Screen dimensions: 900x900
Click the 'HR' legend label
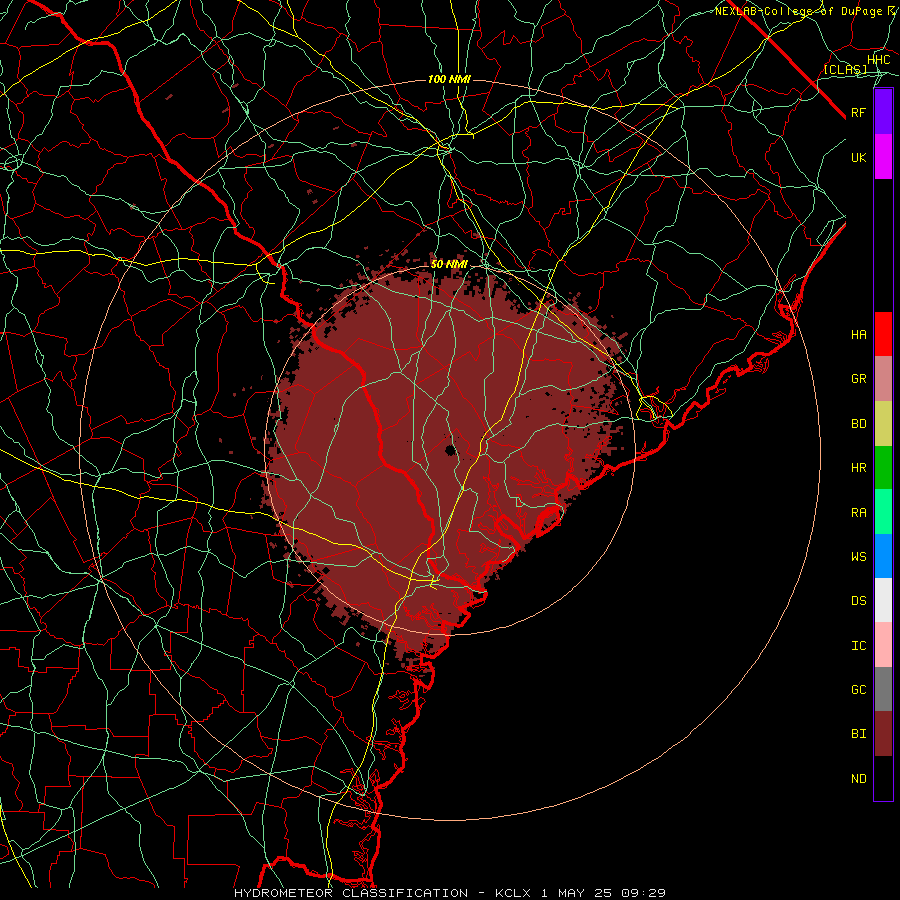[x=859, y=468]
